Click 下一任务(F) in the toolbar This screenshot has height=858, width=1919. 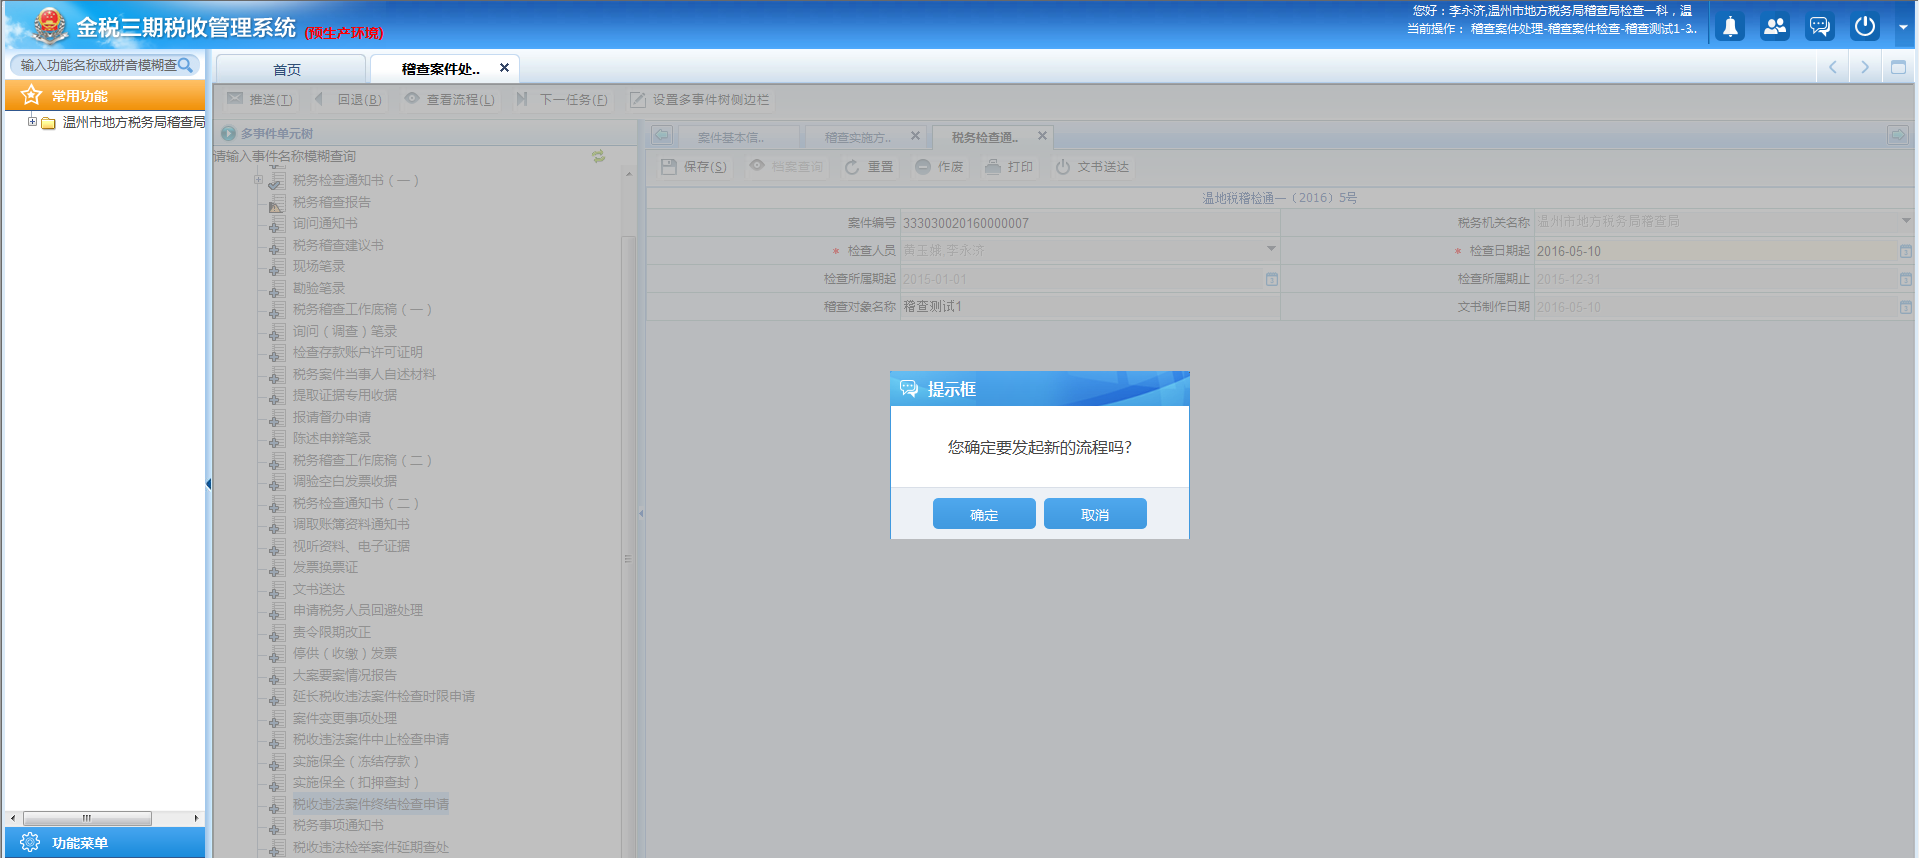(562, 99)
